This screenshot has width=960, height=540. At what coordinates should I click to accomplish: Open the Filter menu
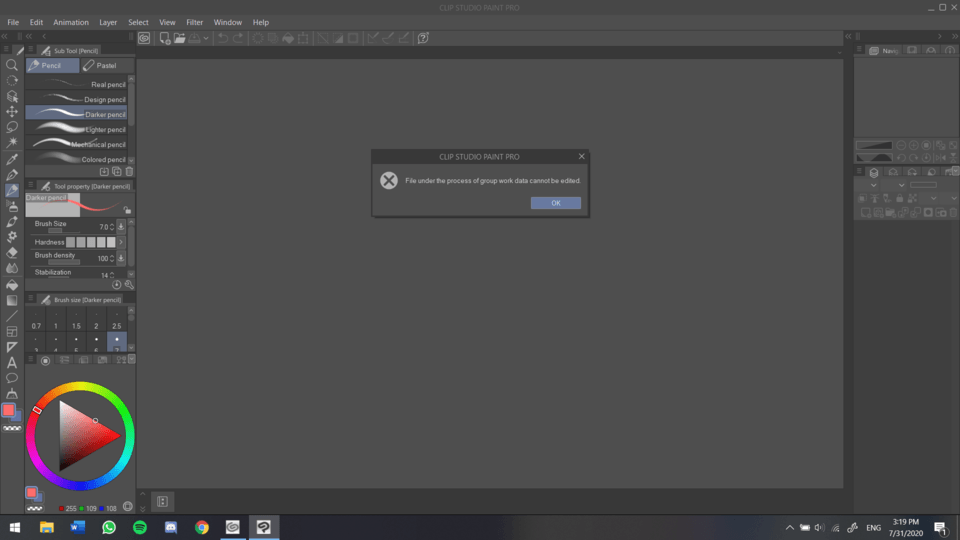(x=195, y=22)
